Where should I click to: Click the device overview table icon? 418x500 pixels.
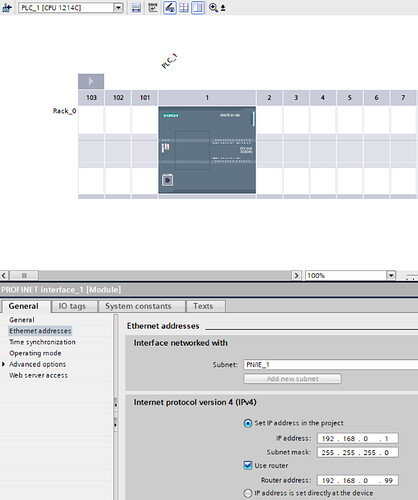pos(136,7)
